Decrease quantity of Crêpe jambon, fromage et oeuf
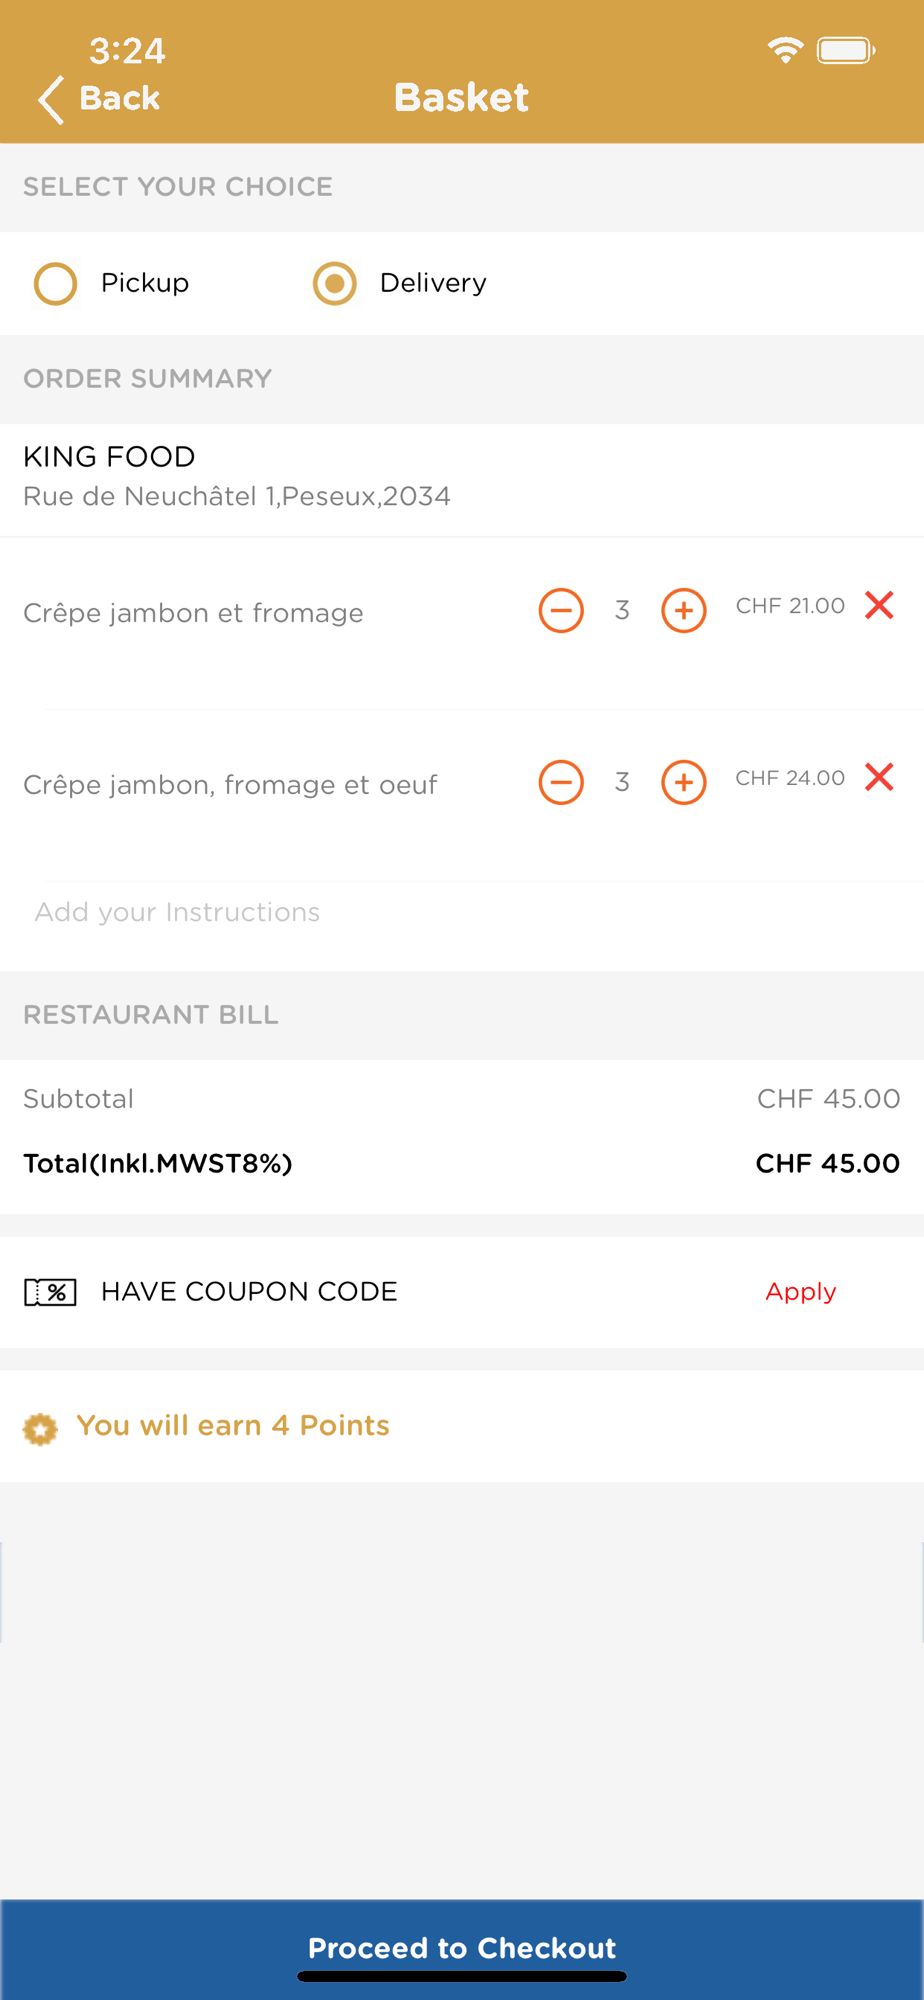 [x=561, y=782]
